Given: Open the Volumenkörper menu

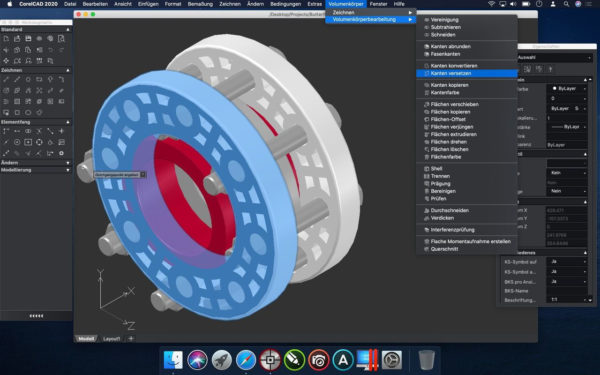Looking at the screenshot, I should 346,4.
